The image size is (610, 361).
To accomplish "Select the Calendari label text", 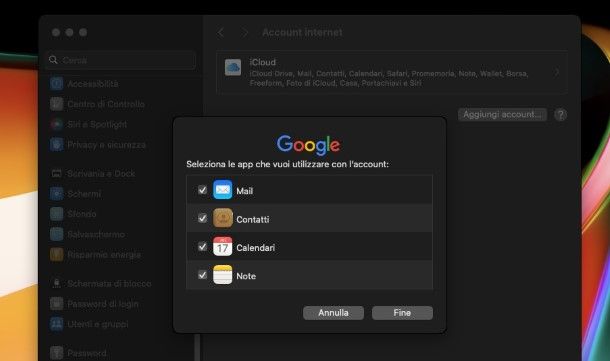I will (256, 248).
